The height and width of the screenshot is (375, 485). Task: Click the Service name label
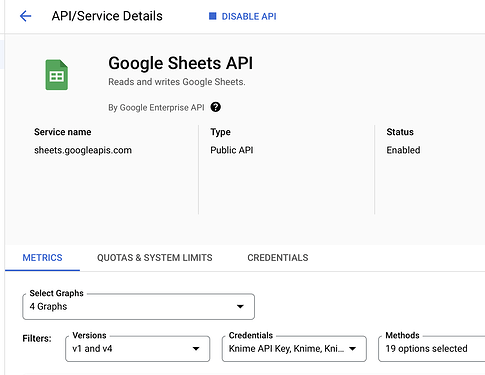[x=63, y=132]
